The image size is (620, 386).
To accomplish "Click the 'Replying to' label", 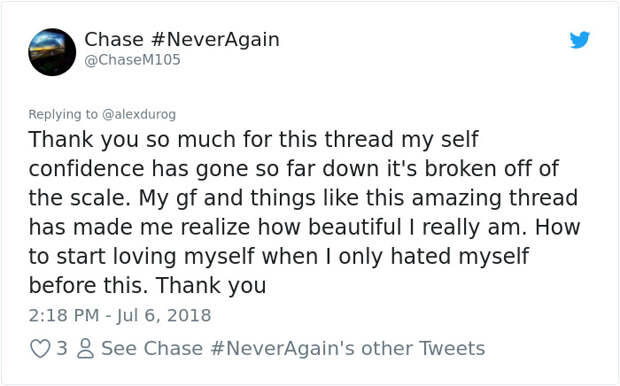I will [63, 114].
